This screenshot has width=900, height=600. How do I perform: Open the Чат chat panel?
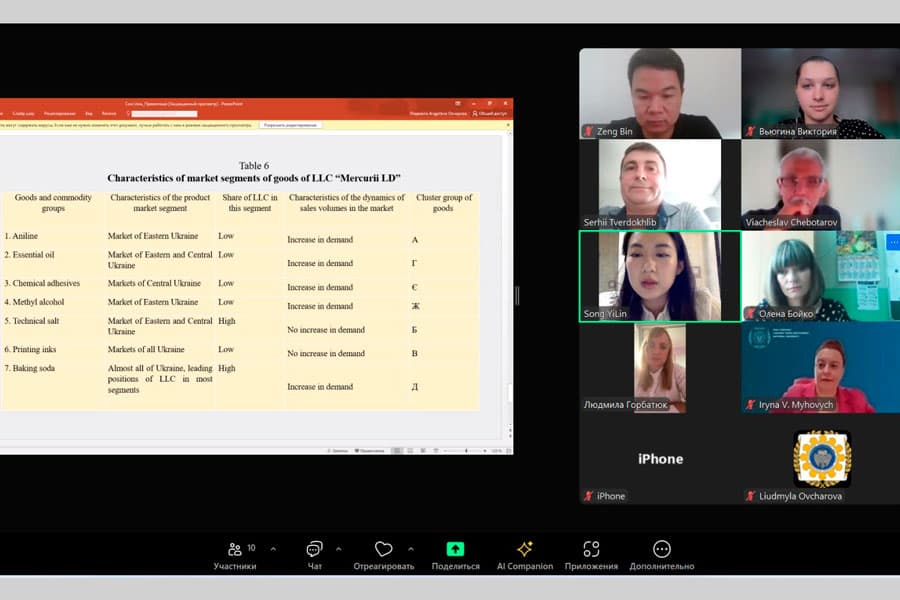pyautogui.click(x=315, y=556)
